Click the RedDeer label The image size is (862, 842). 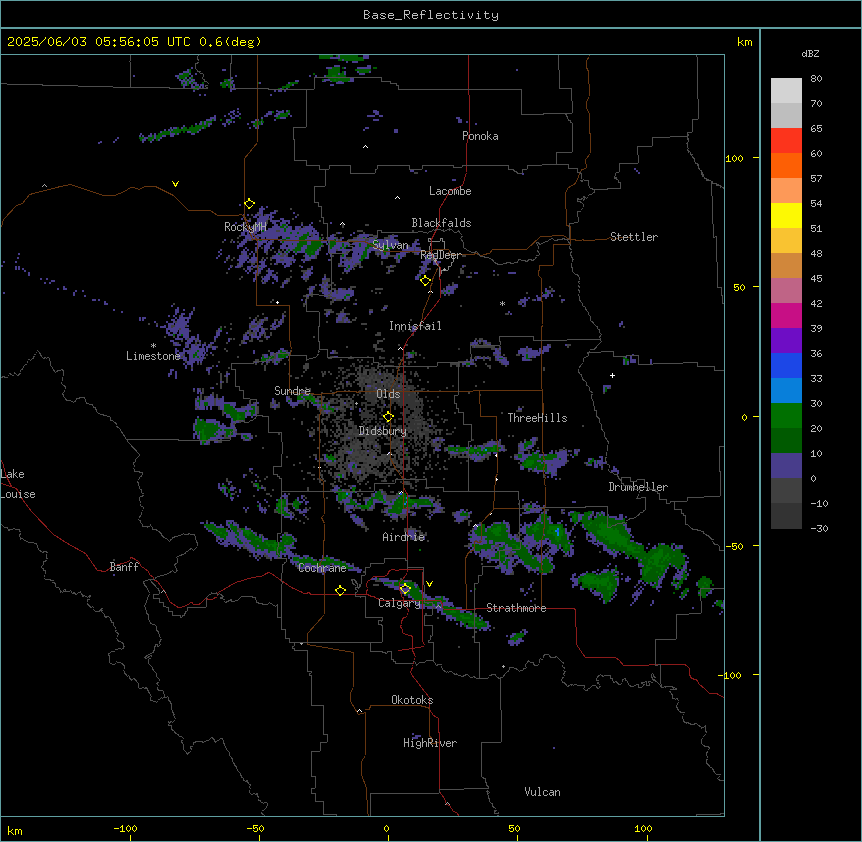click(440, 255)
